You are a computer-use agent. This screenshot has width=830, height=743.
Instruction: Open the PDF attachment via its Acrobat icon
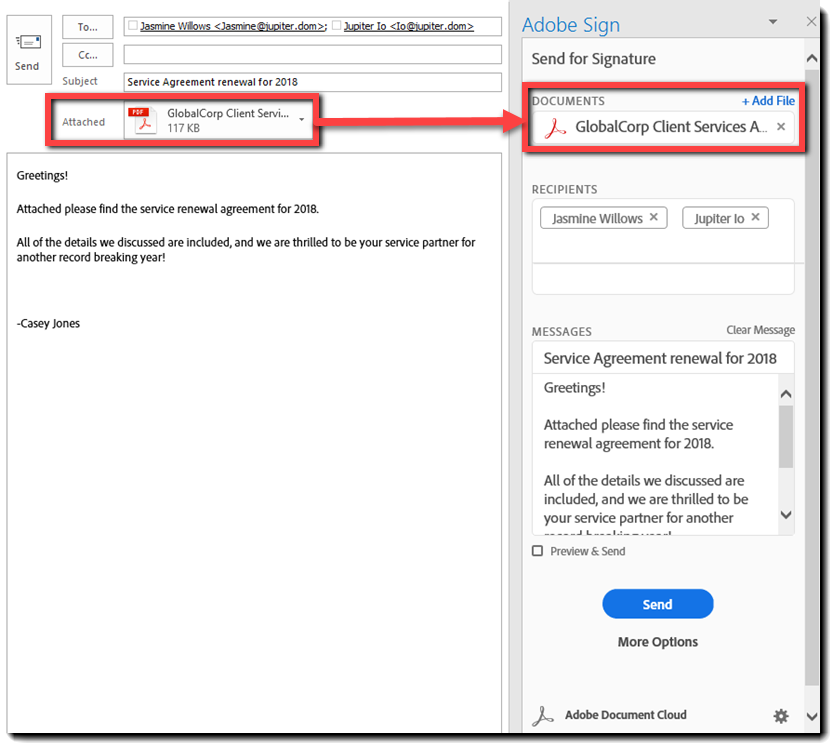pos(143,118)
